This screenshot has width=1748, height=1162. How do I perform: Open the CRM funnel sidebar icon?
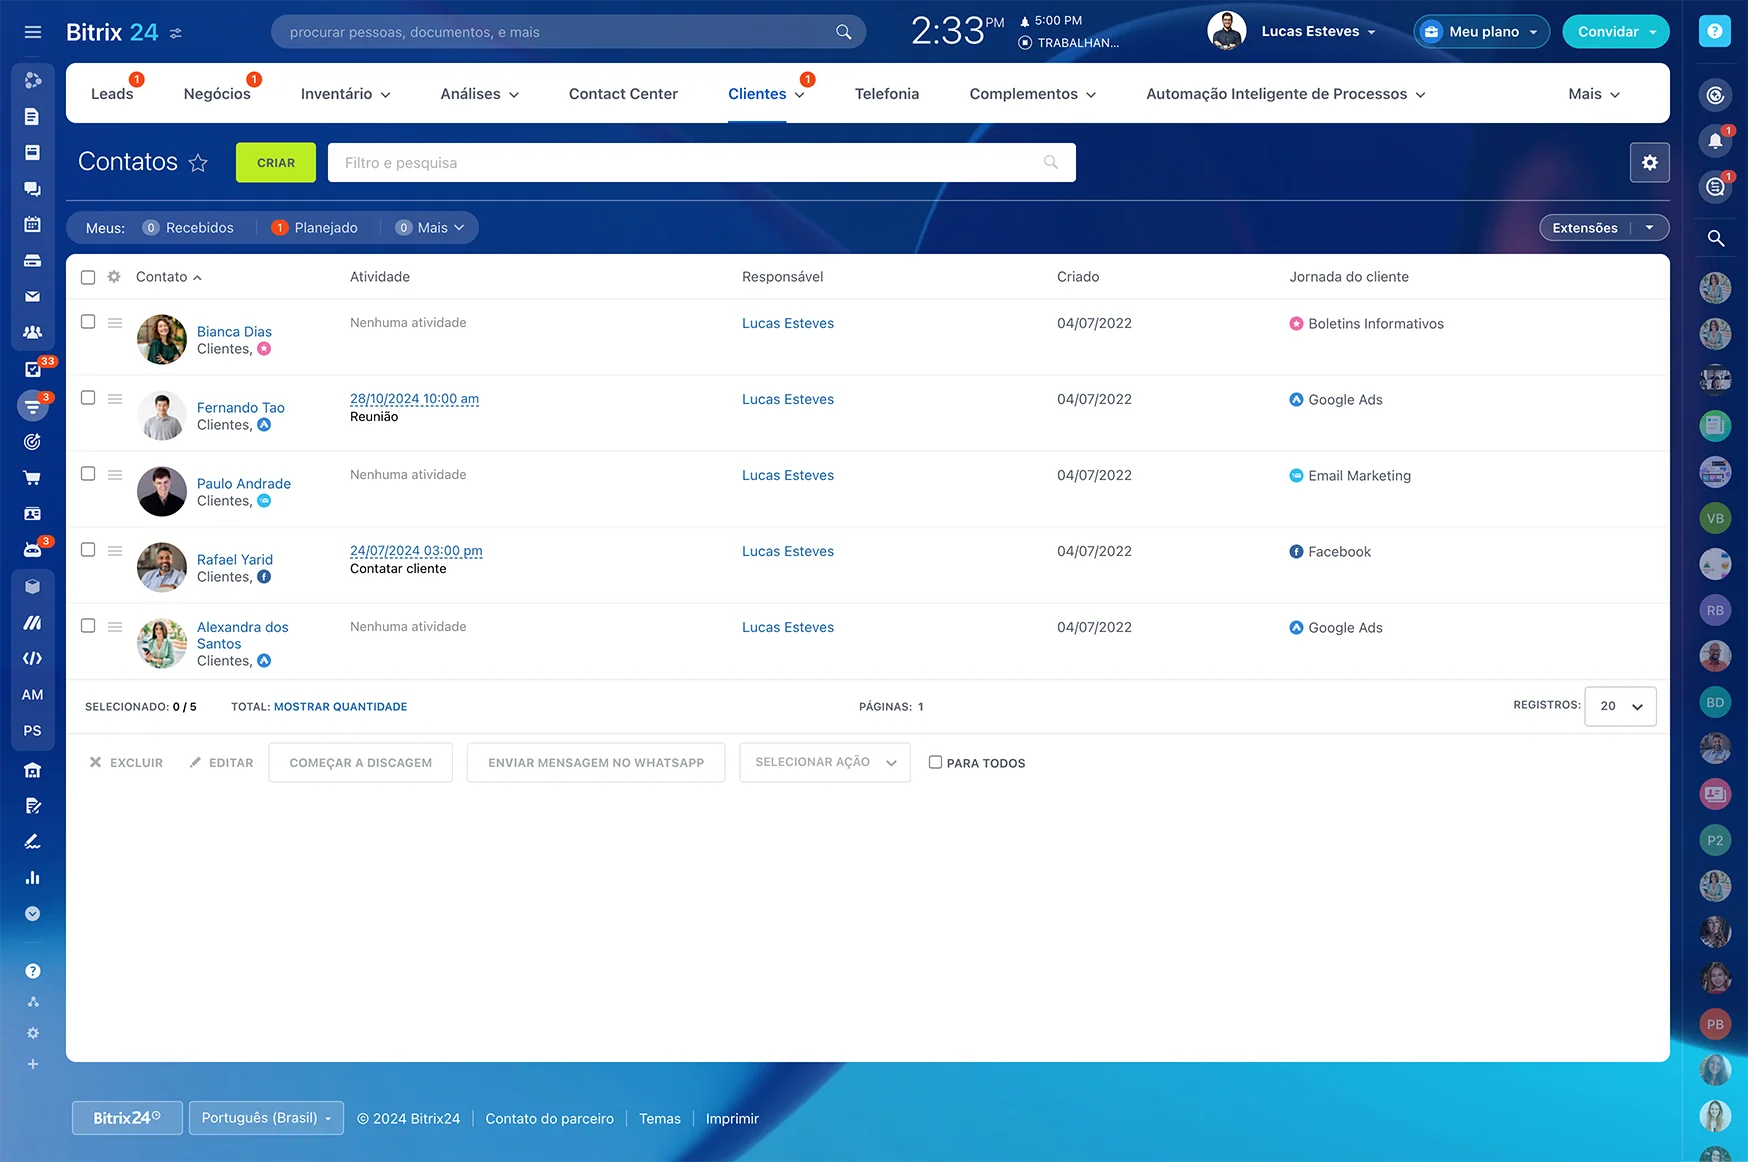[33, 405]
